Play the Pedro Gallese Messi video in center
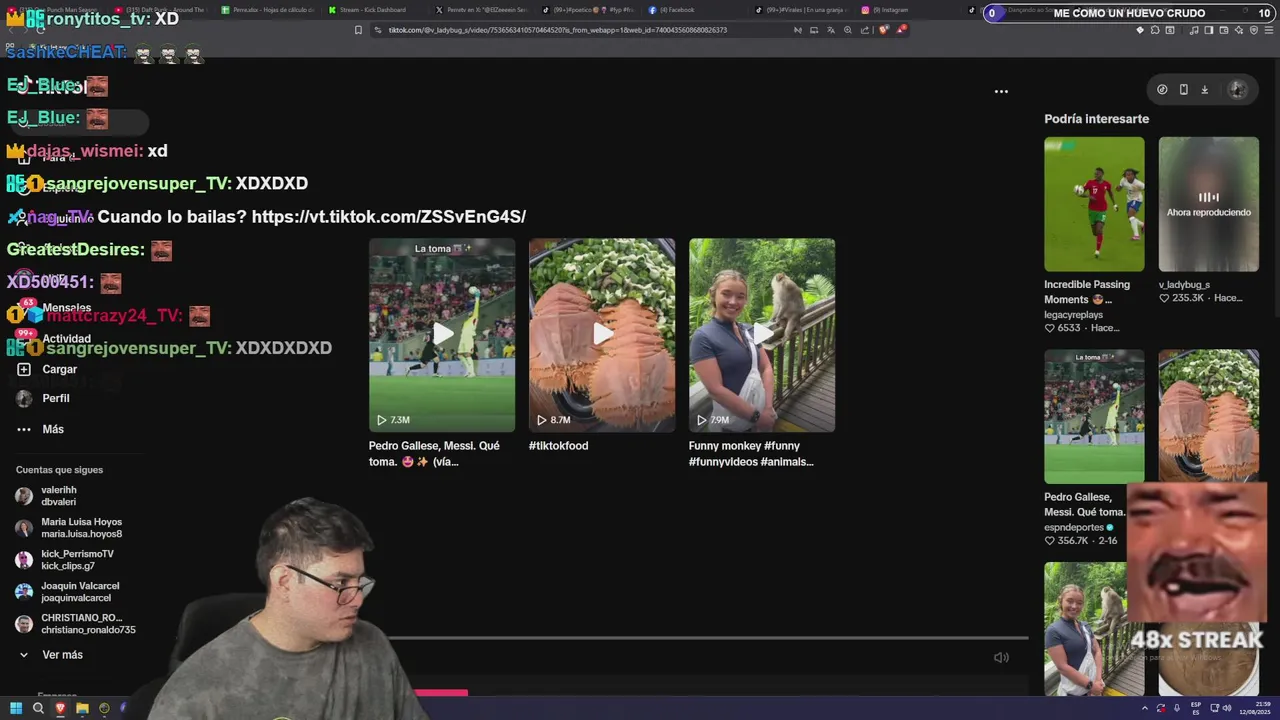Image resolution: width=1280 pixels, height=720 pixels. pos(442,335)
